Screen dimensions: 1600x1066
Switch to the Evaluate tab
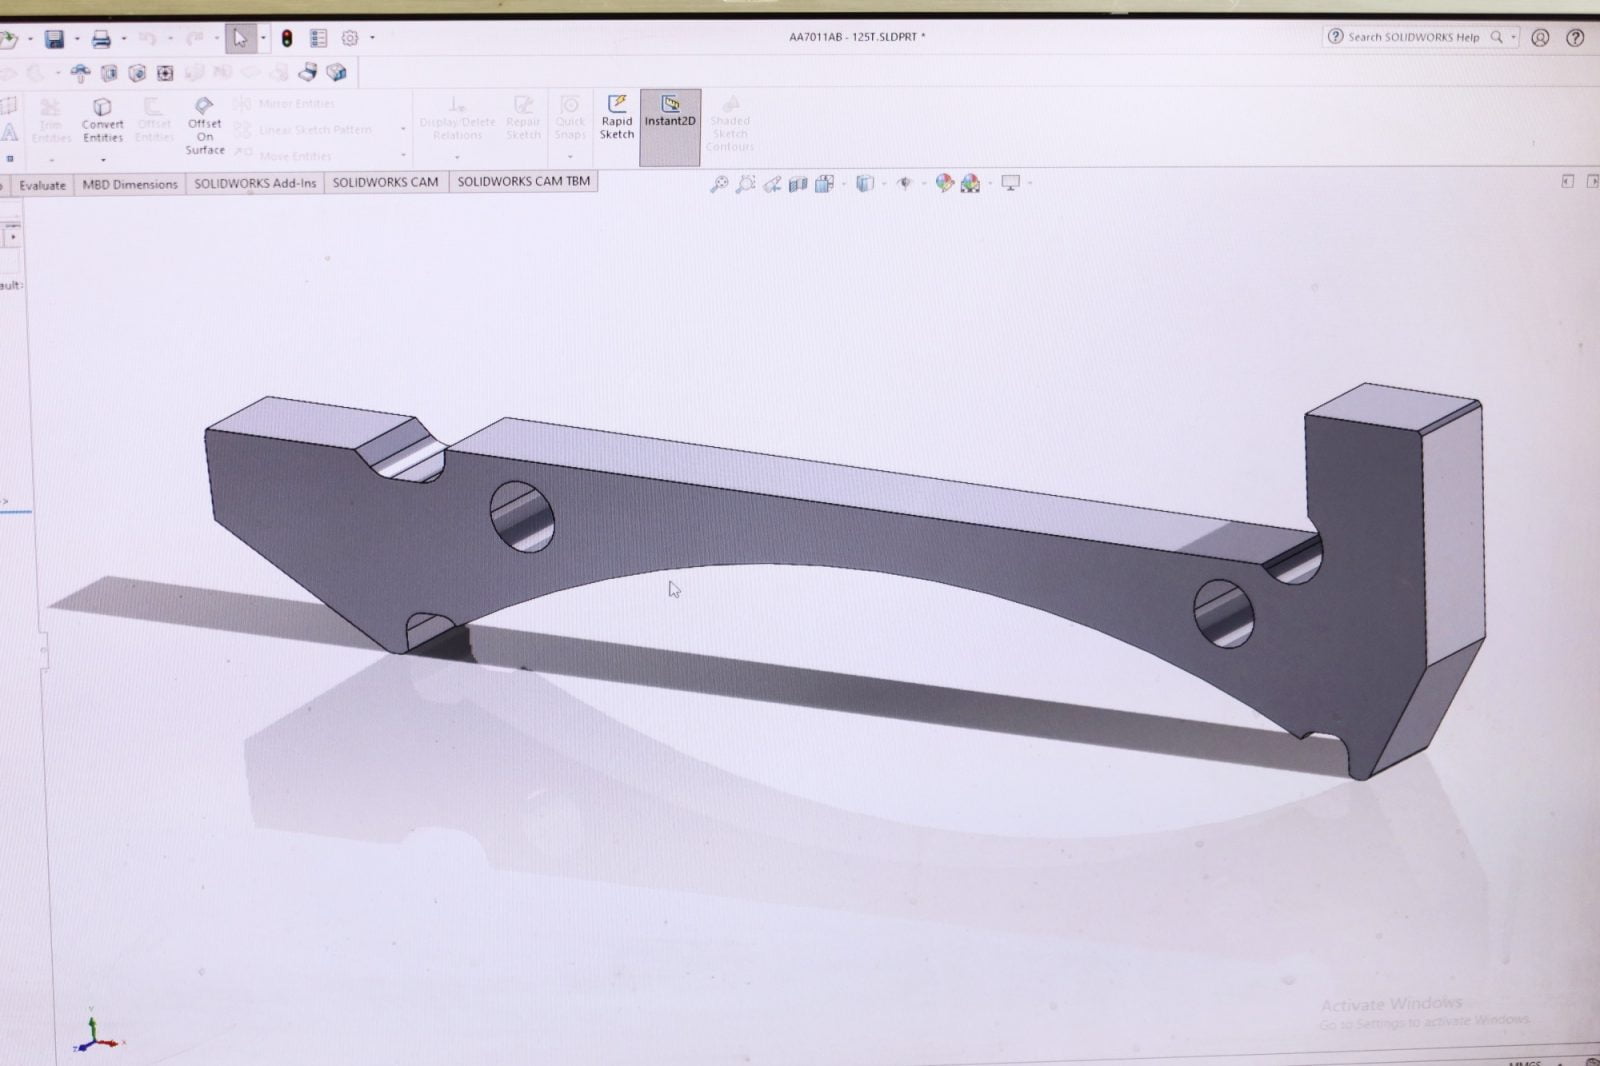click(x=42, y=185)
